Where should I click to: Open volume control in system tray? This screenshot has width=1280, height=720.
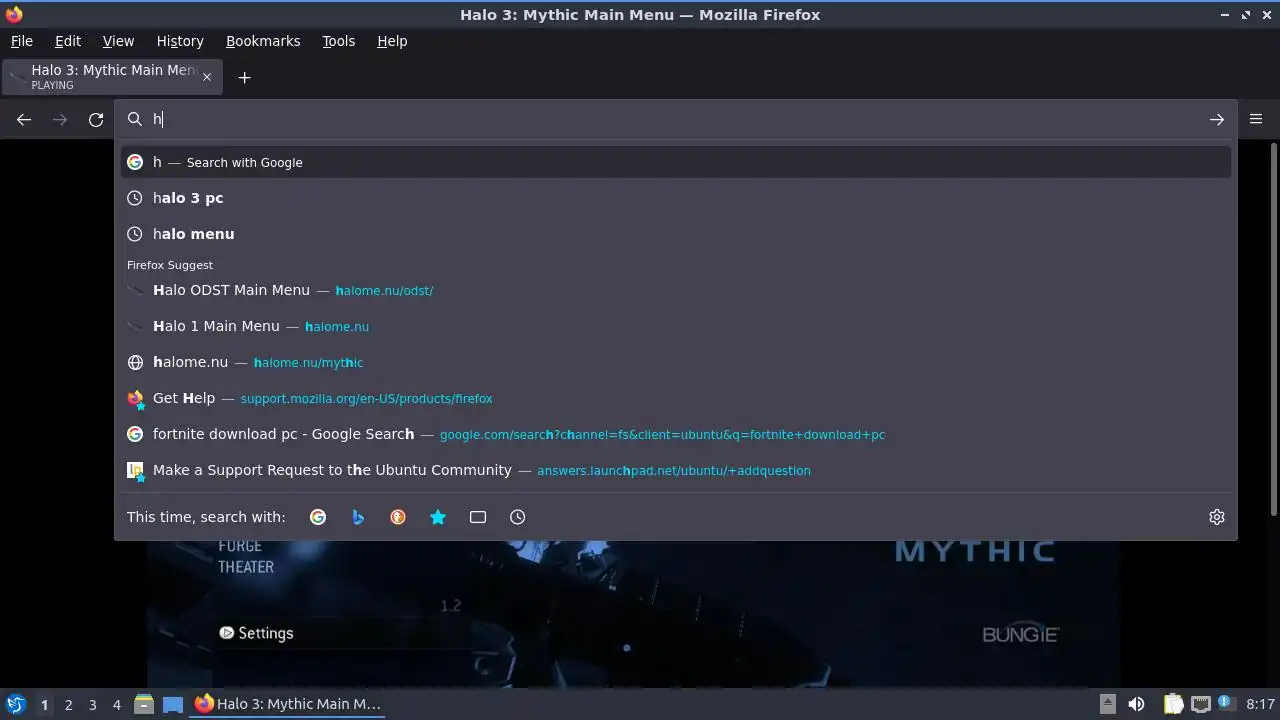tap(1136, 704)
